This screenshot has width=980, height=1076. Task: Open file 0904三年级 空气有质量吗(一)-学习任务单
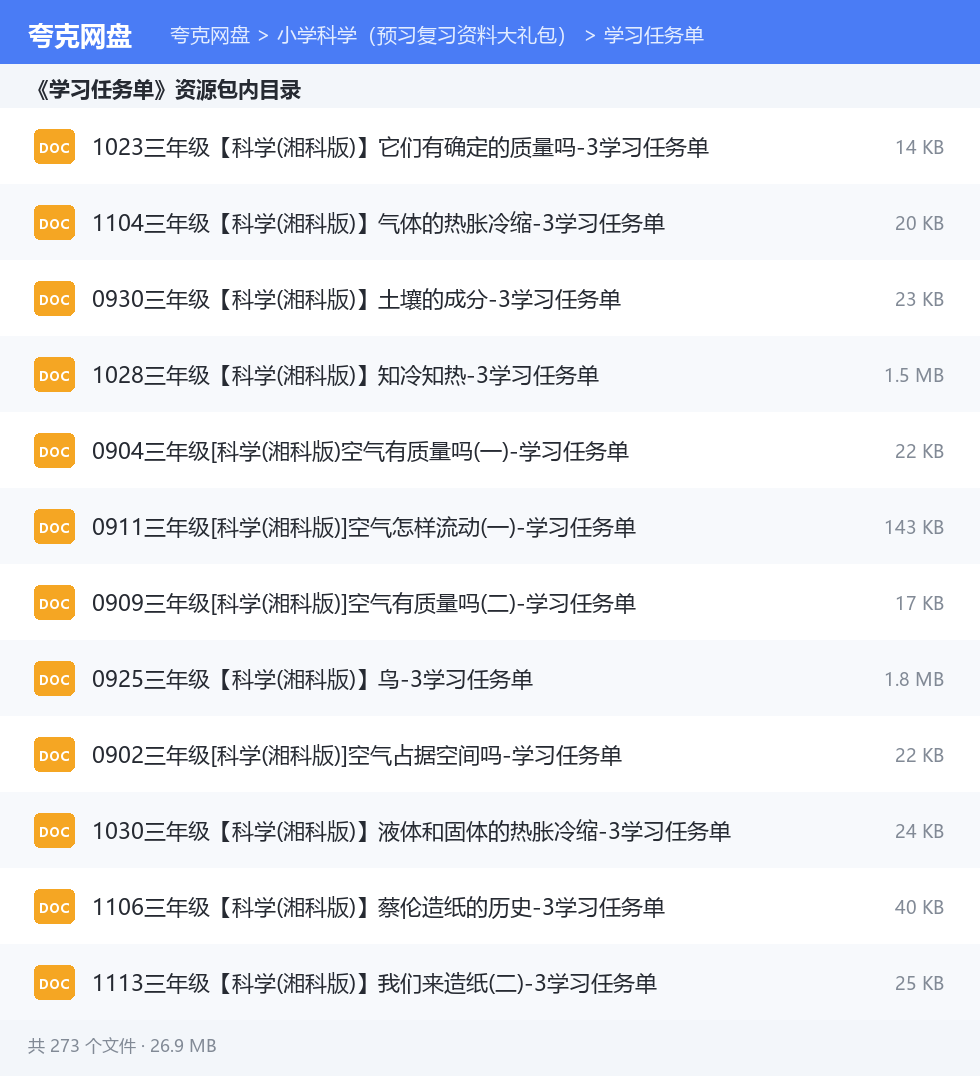coord(361,451)
